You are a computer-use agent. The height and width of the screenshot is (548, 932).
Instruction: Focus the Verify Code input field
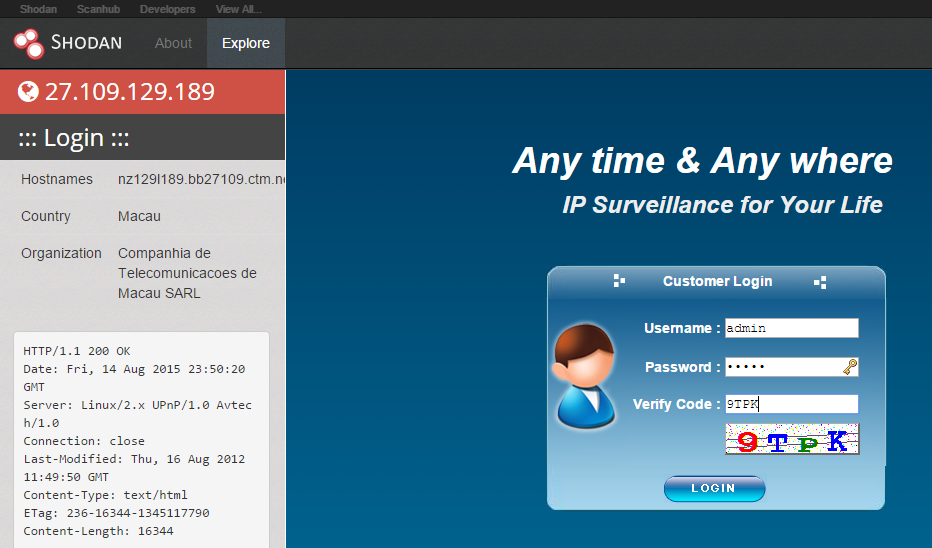tap(792, 404)
